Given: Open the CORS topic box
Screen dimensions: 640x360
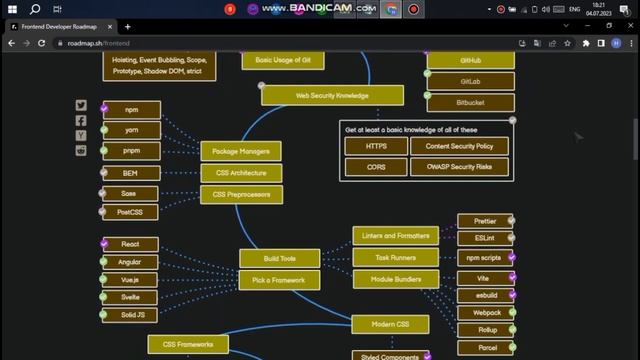Looking at the screenshot, I should click(x=376, y=167).
